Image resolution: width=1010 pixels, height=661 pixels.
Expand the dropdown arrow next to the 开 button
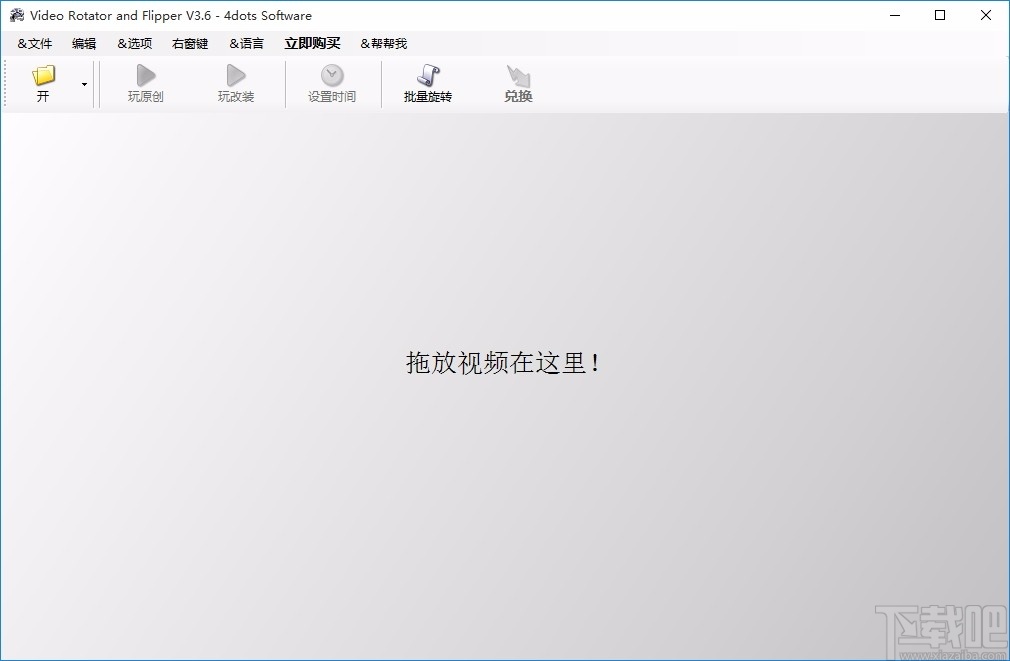click(x=84, y=85)
